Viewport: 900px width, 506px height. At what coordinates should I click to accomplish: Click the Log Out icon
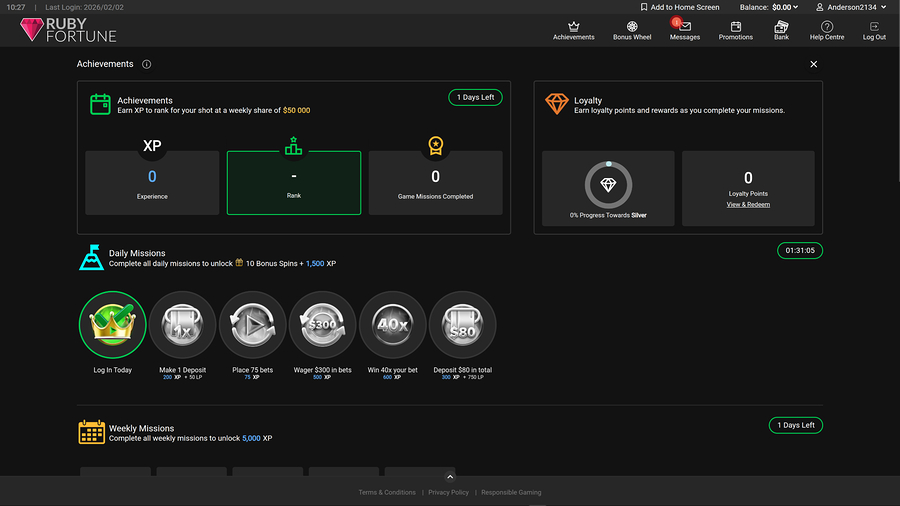[874, 30]
